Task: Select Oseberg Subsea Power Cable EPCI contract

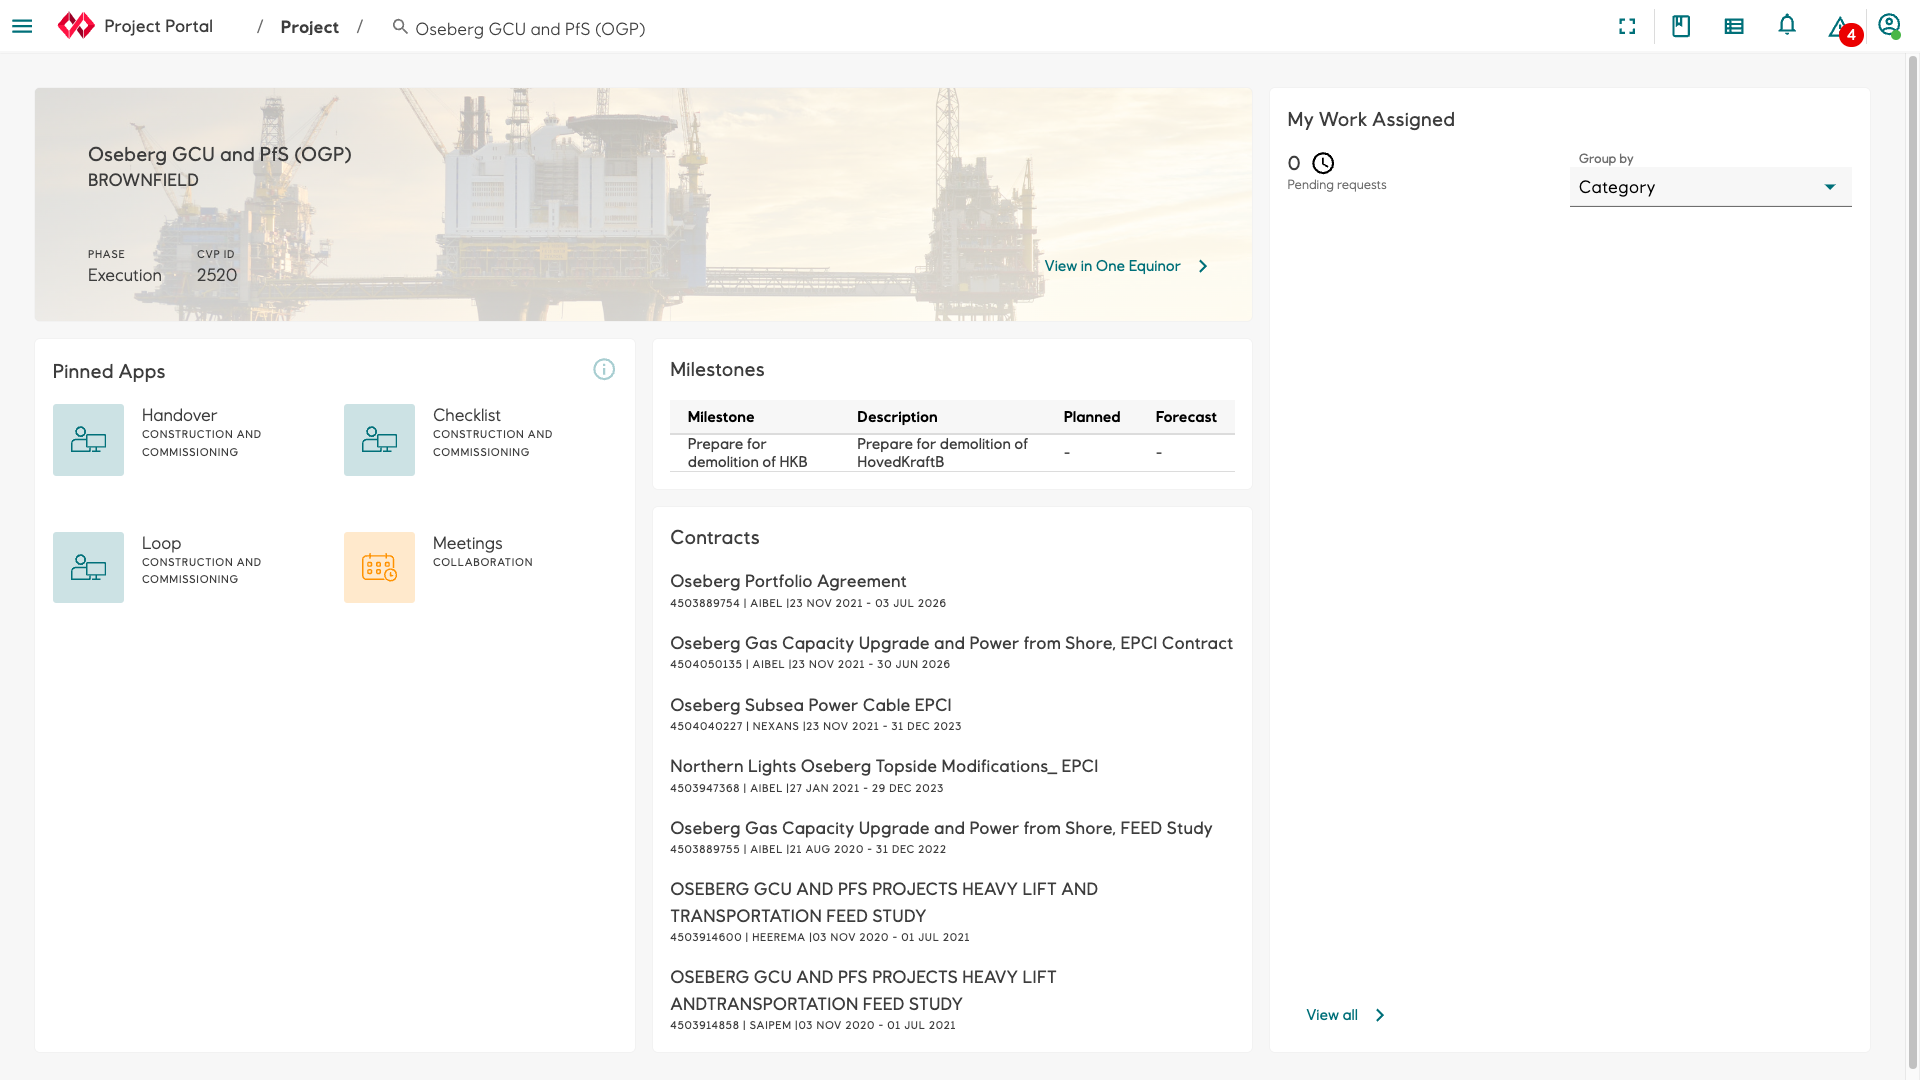Action: [810, 704]
